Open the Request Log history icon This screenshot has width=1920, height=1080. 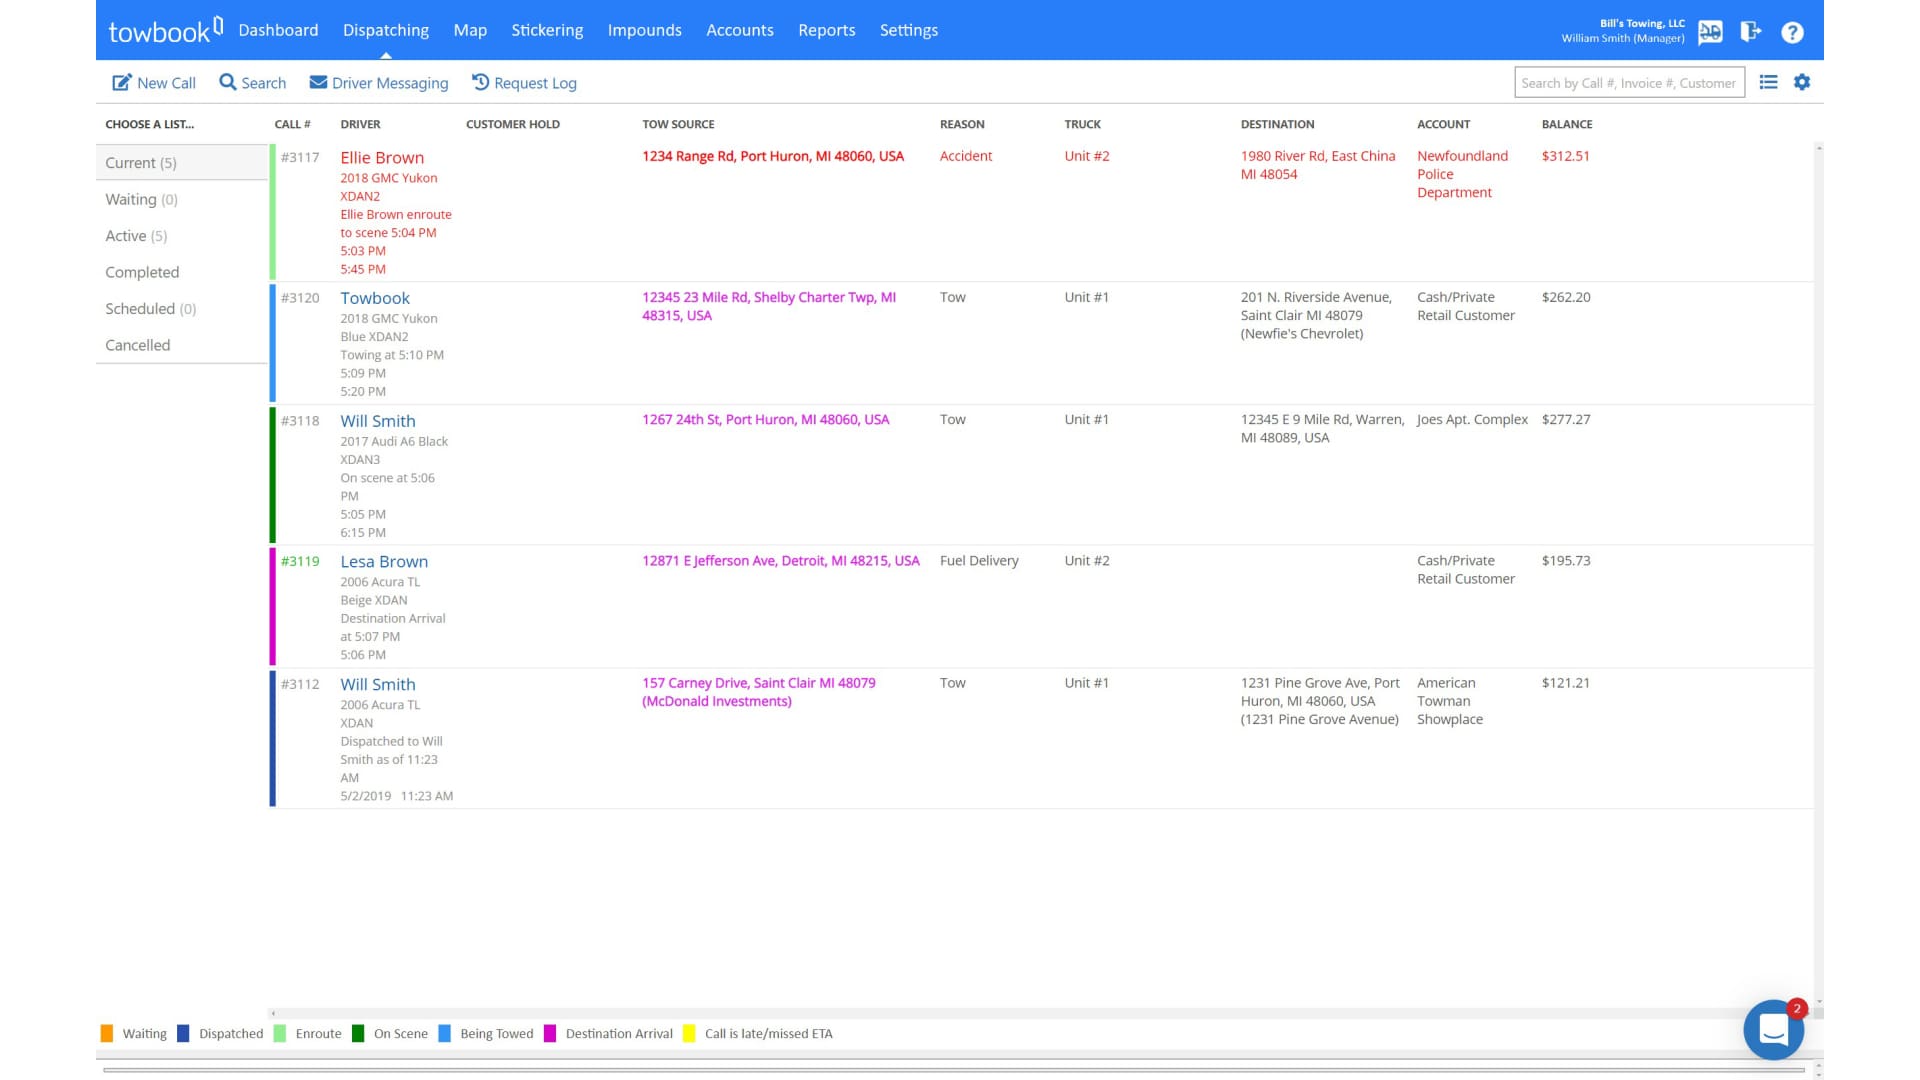[481, 83]
